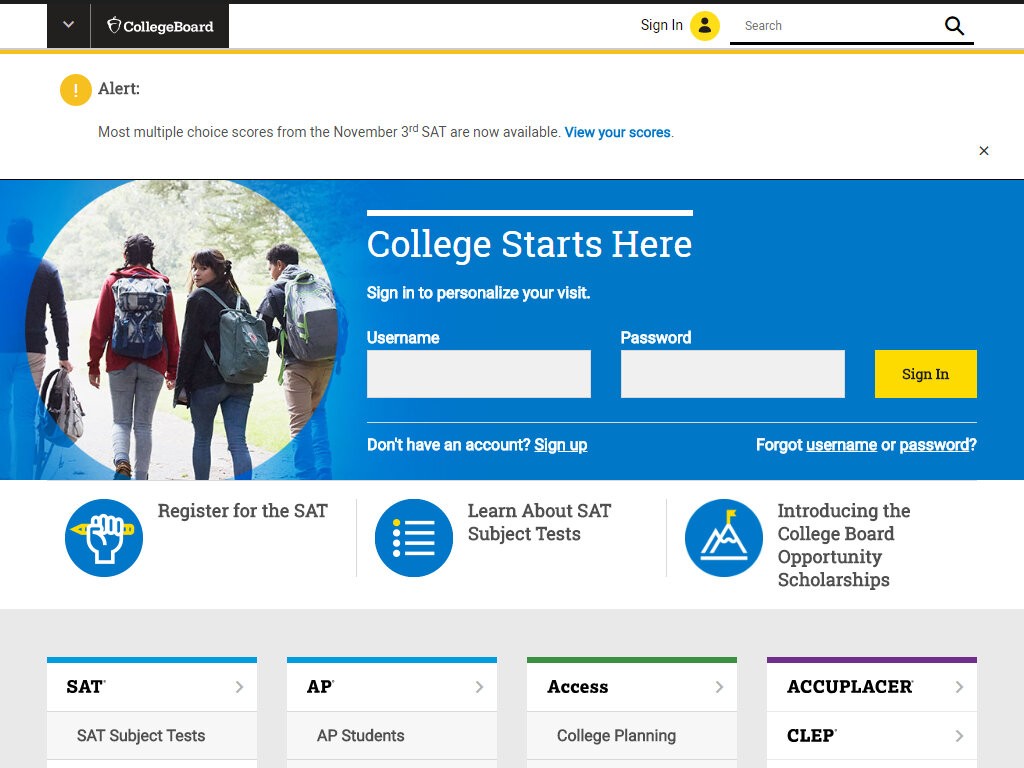
Task: Click the mountain with flag icon
Action: (x=724, y=538)
